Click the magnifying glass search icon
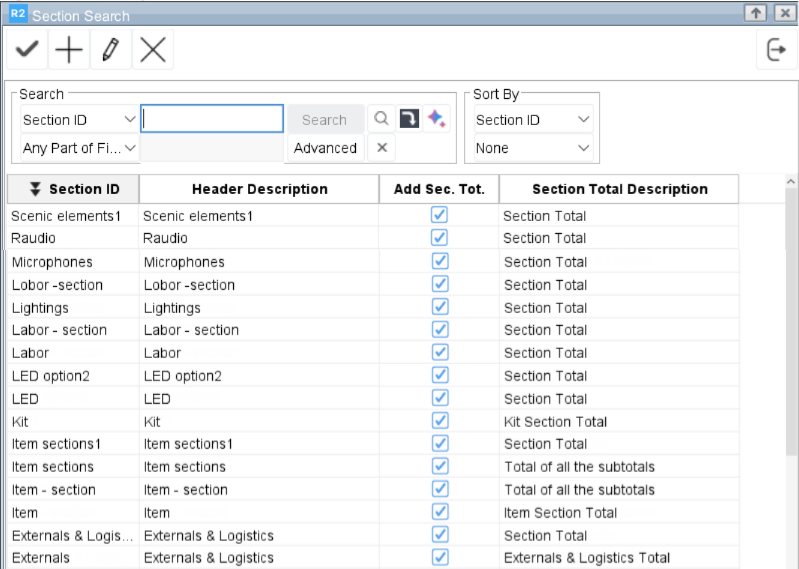This screenshot has height=569, width=799. point(381,119)
